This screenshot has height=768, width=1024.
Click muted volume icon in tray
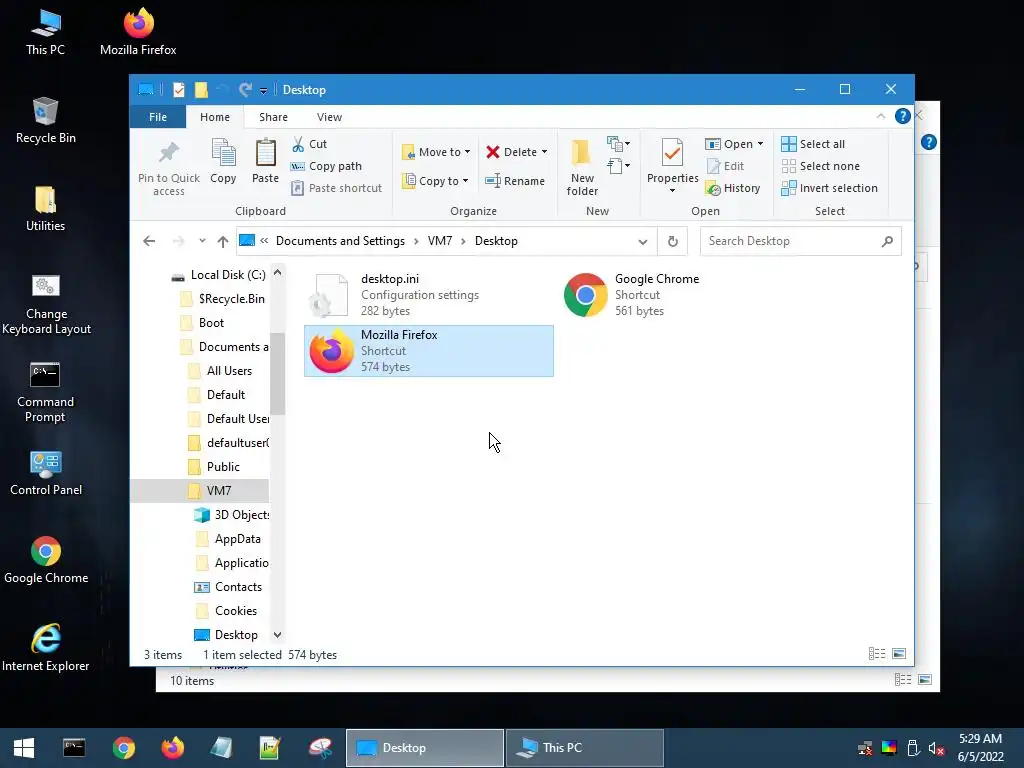point(937,748)
